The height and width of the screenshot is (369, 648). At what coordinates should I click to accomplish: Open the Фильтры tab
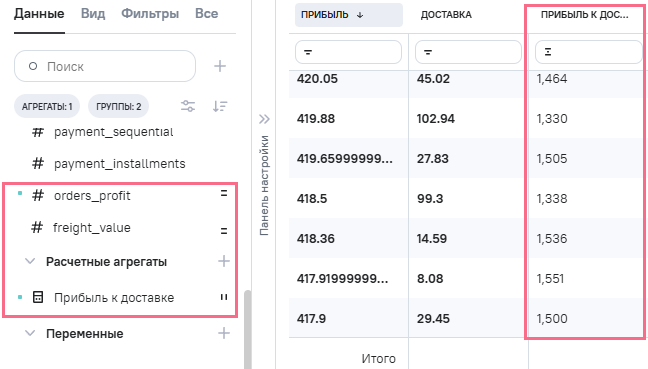coord(150,14)
